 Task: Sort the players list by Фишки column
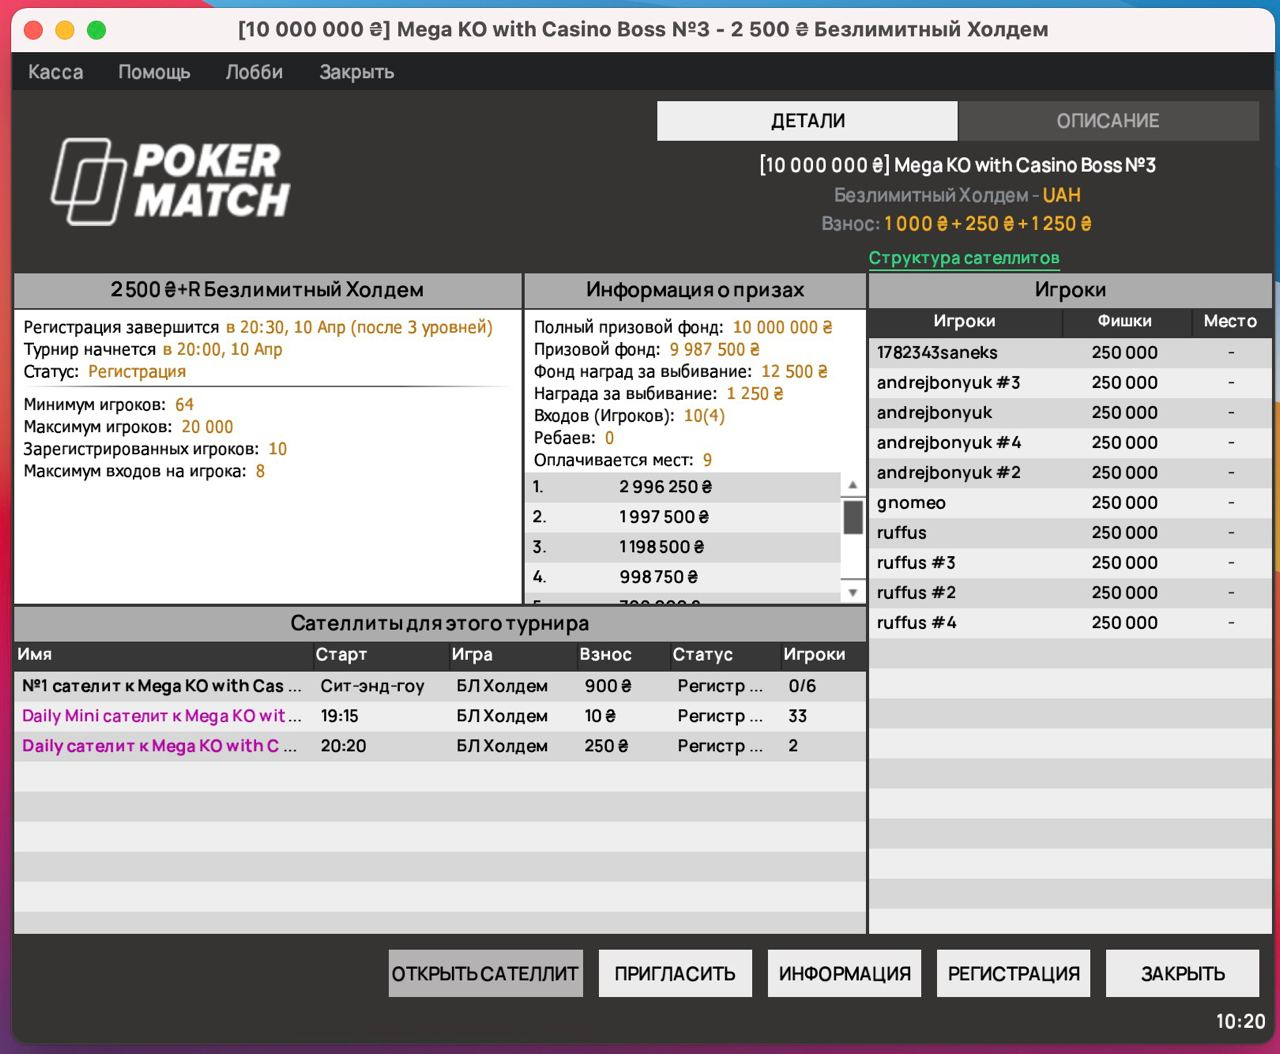[1125, 321]
